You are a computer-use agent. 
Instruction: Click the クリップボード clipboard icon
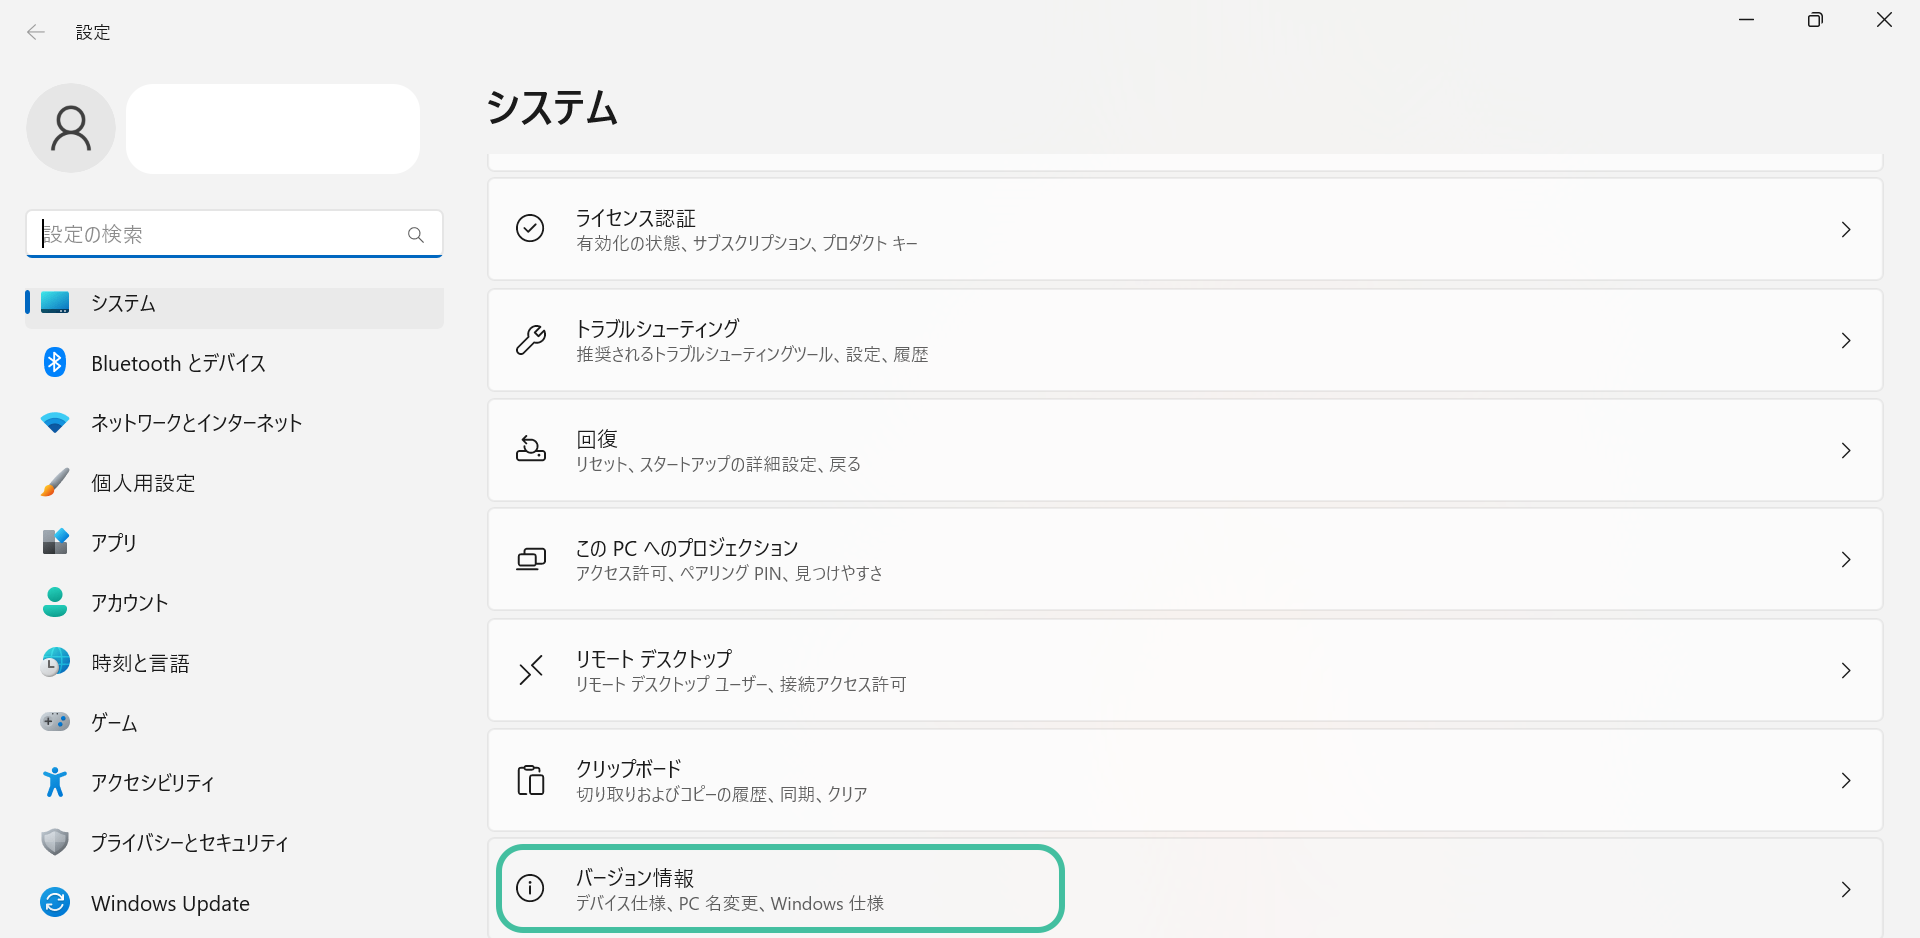[x=530, y=780]
